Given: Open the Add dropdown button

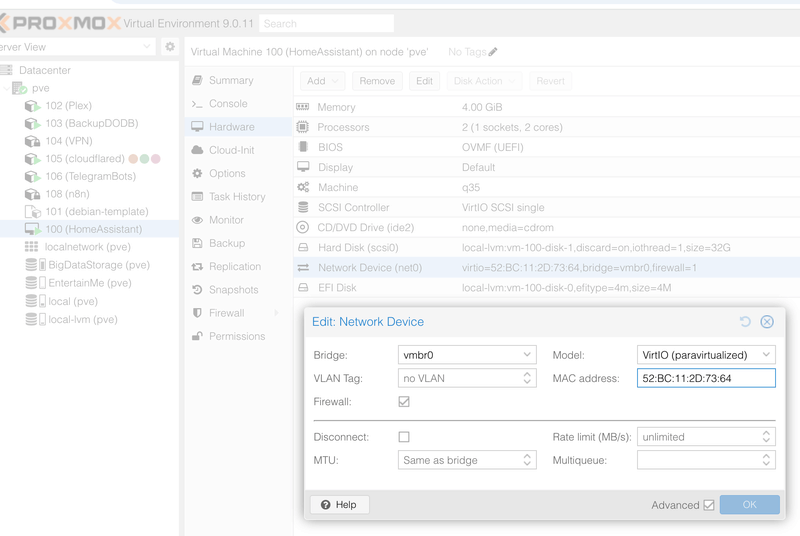Looking at the screenshot, I should 322,81.
